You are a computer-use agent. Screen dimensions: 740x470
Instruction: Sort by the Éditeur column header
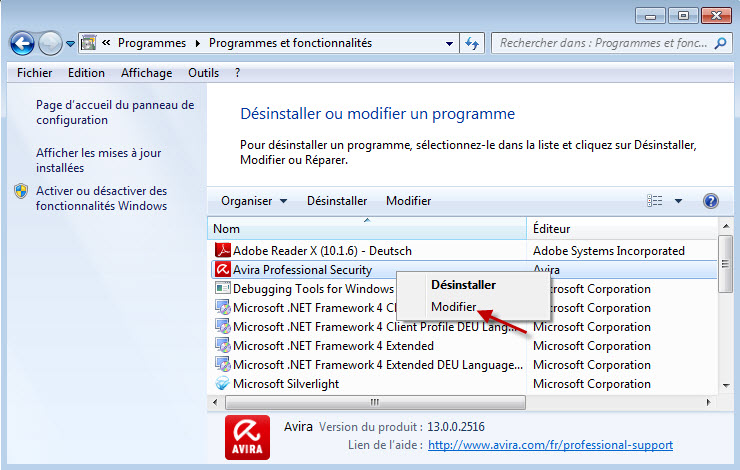[x=622, y=229]
